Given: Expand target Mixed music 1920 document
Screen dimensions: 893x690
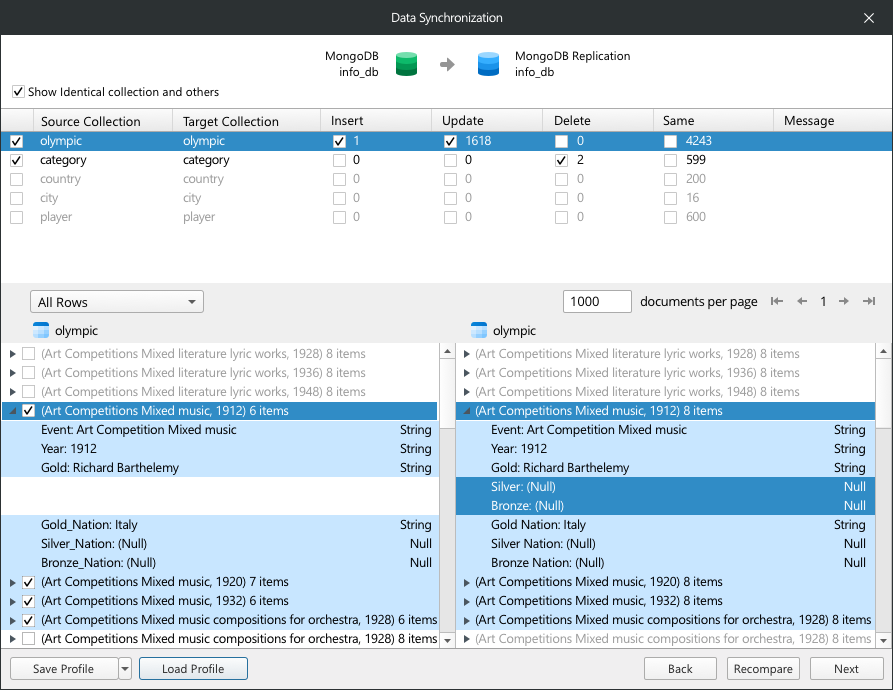Looking at the screenshot, I should pos(466,582).
